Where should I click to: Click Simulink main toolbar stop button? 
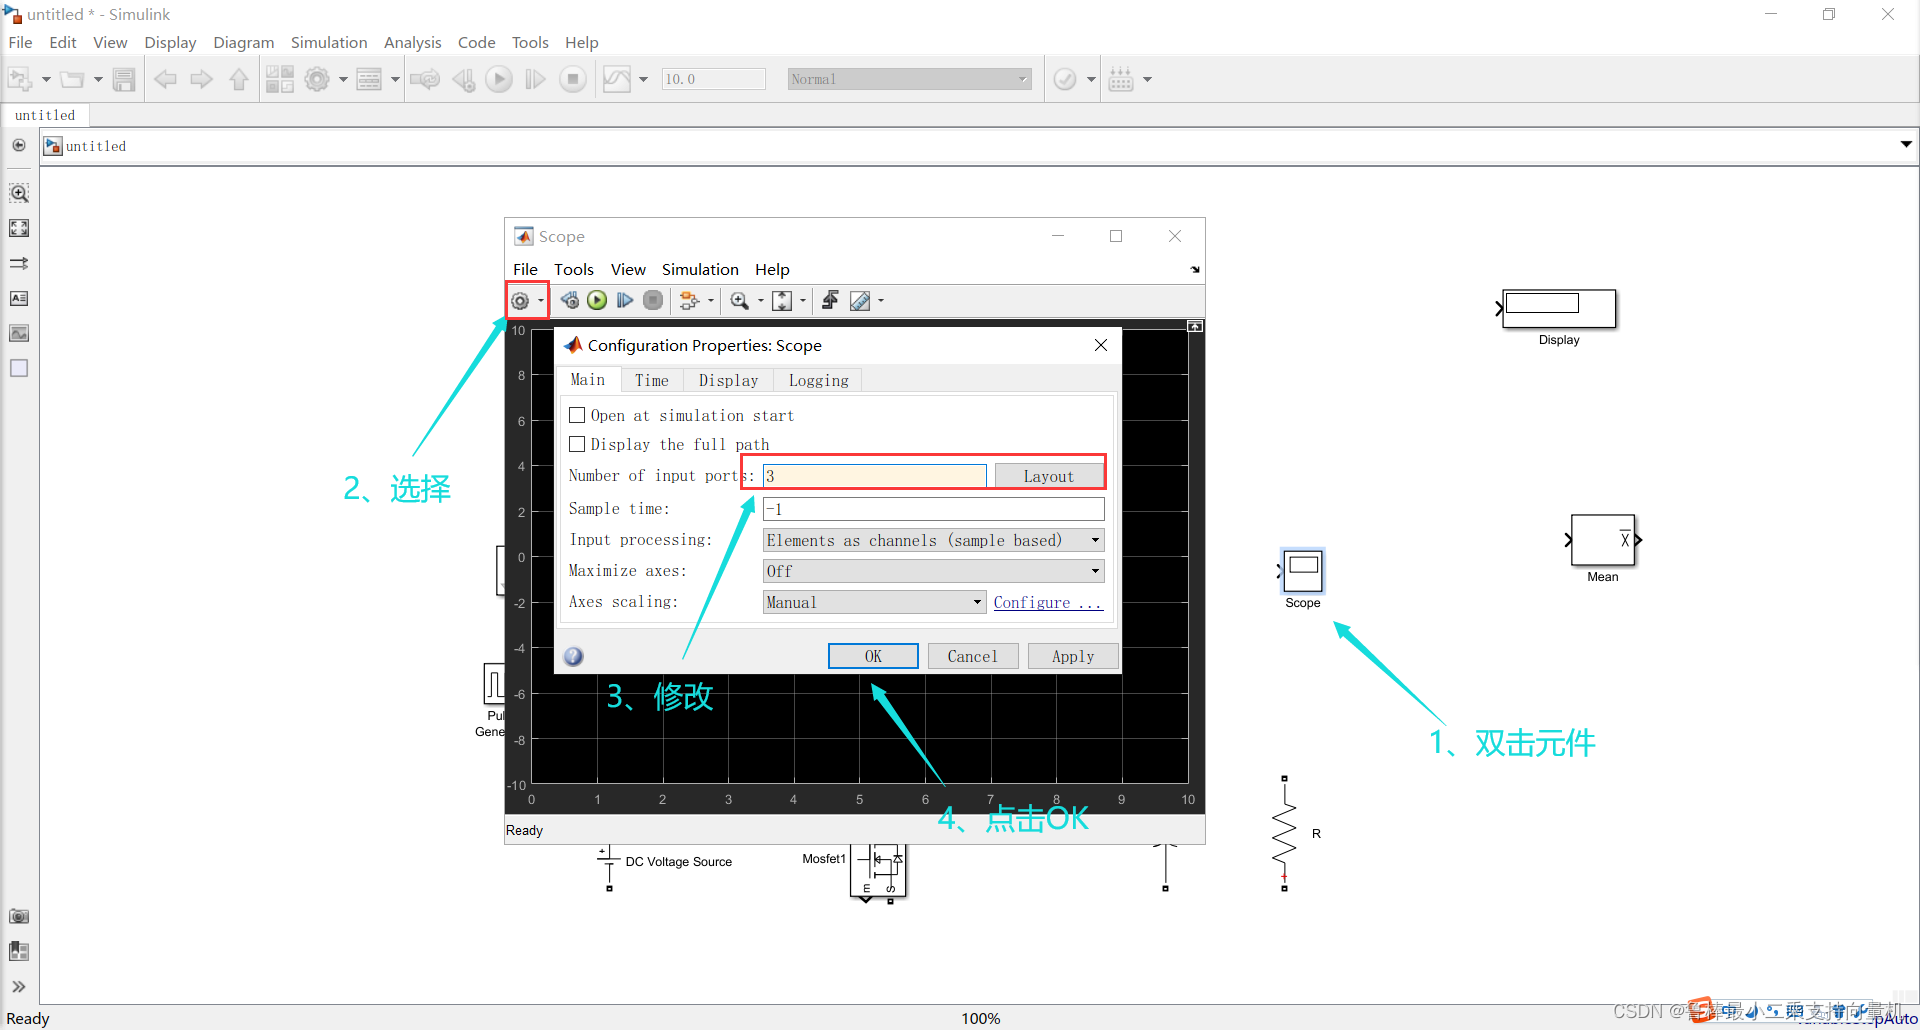573,79
